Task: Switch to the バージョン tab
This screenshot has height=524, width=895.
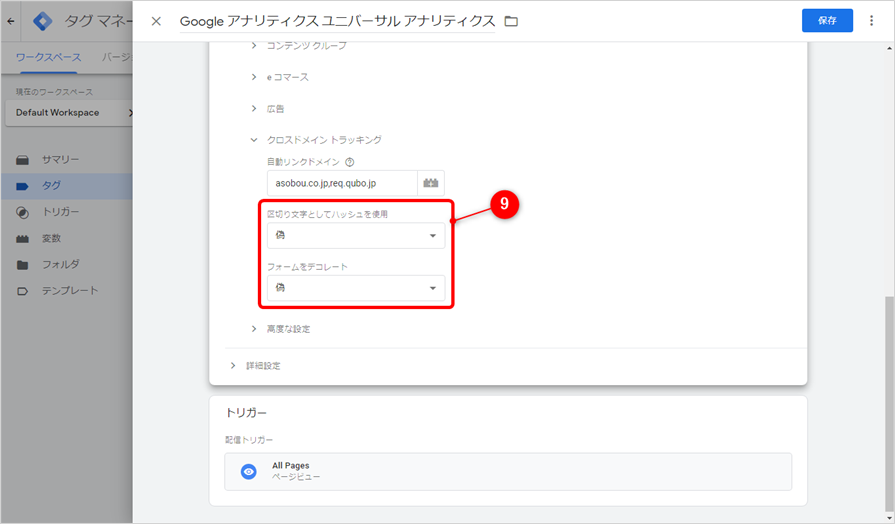Action: 117,57
